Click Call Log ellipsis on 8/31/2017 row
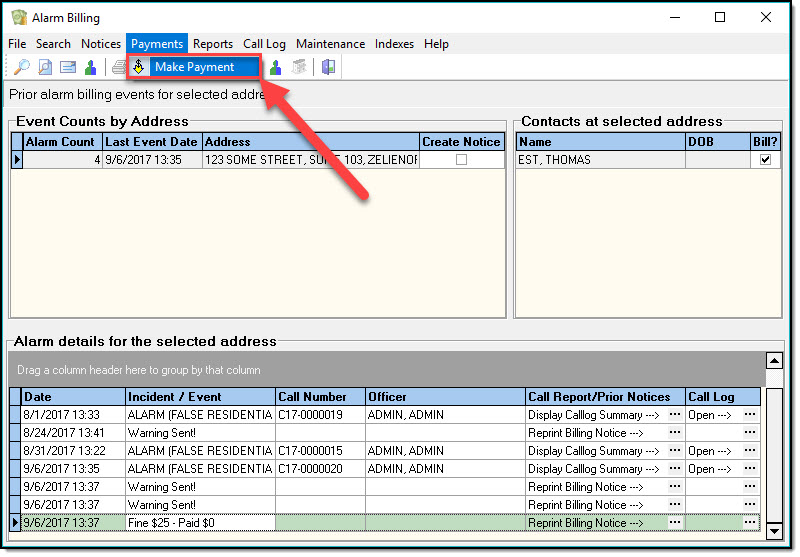The width and height of the screenshot is (800, 557). [x=750, y=451]
